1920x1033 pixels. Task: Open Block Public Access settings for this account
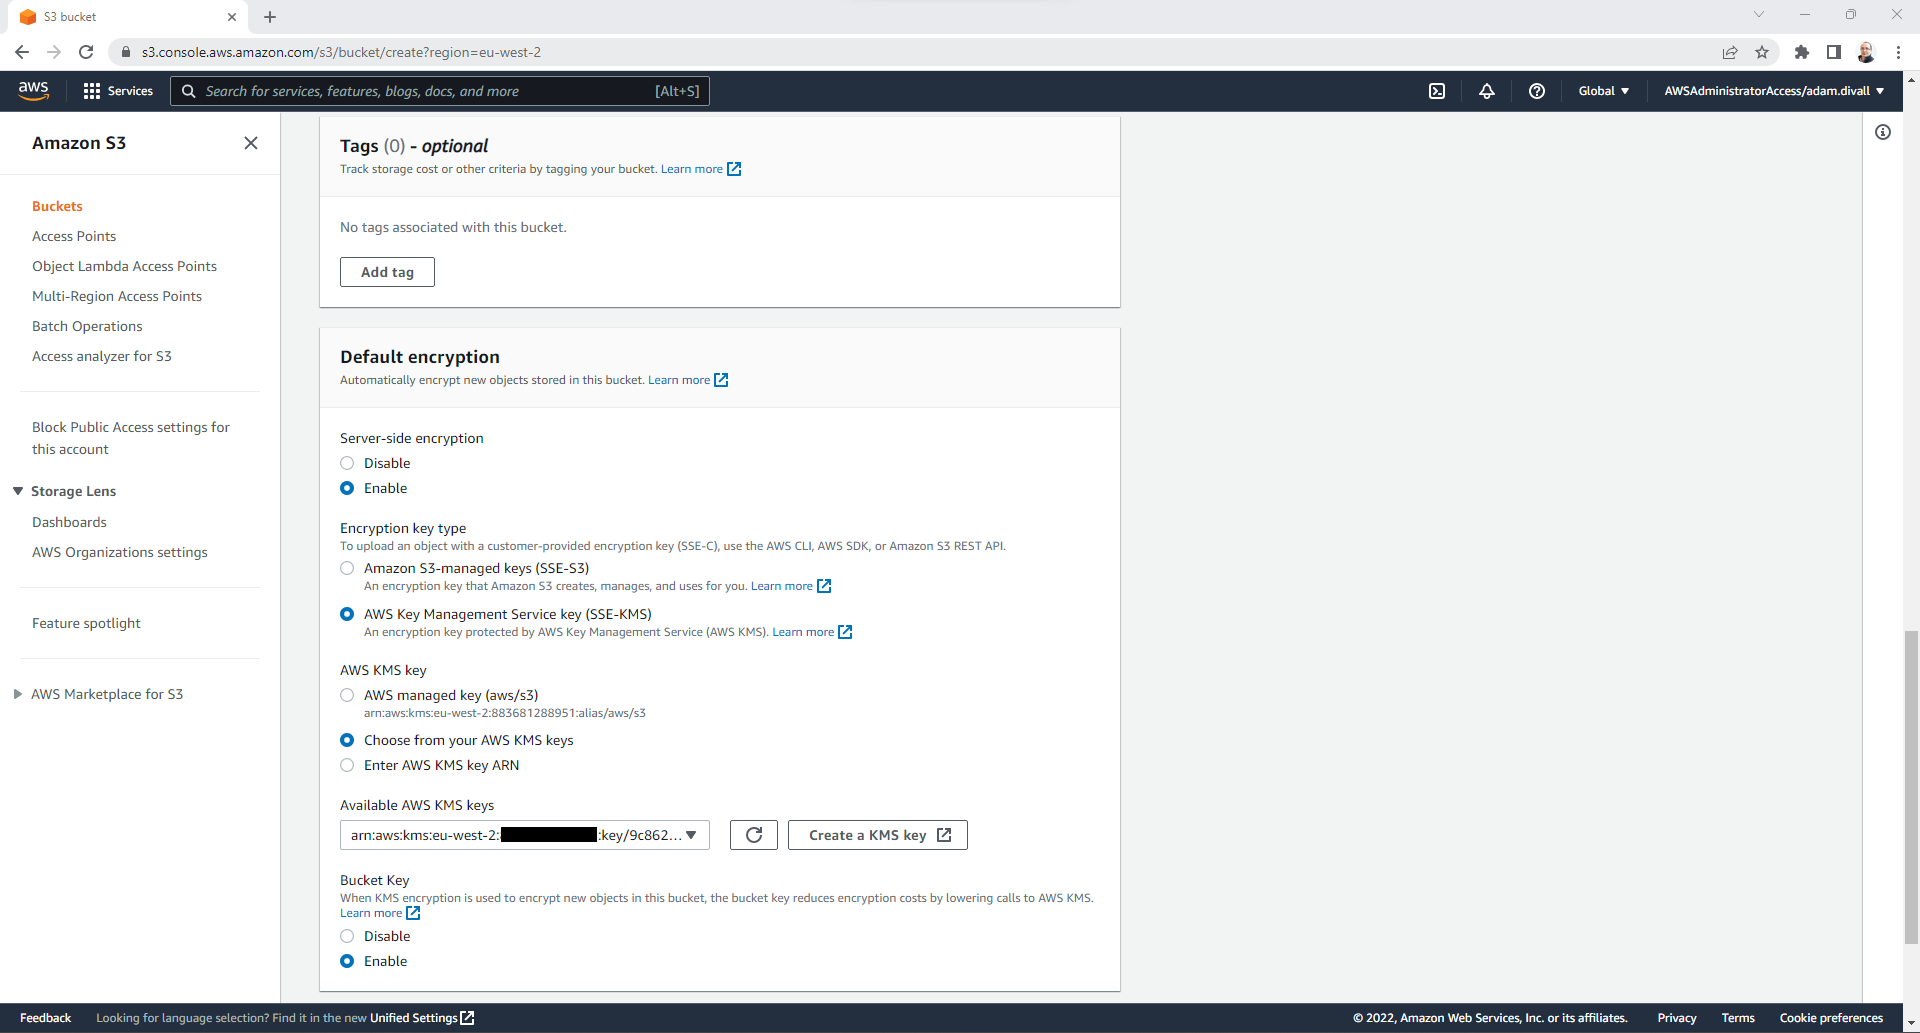pos(131,438)
